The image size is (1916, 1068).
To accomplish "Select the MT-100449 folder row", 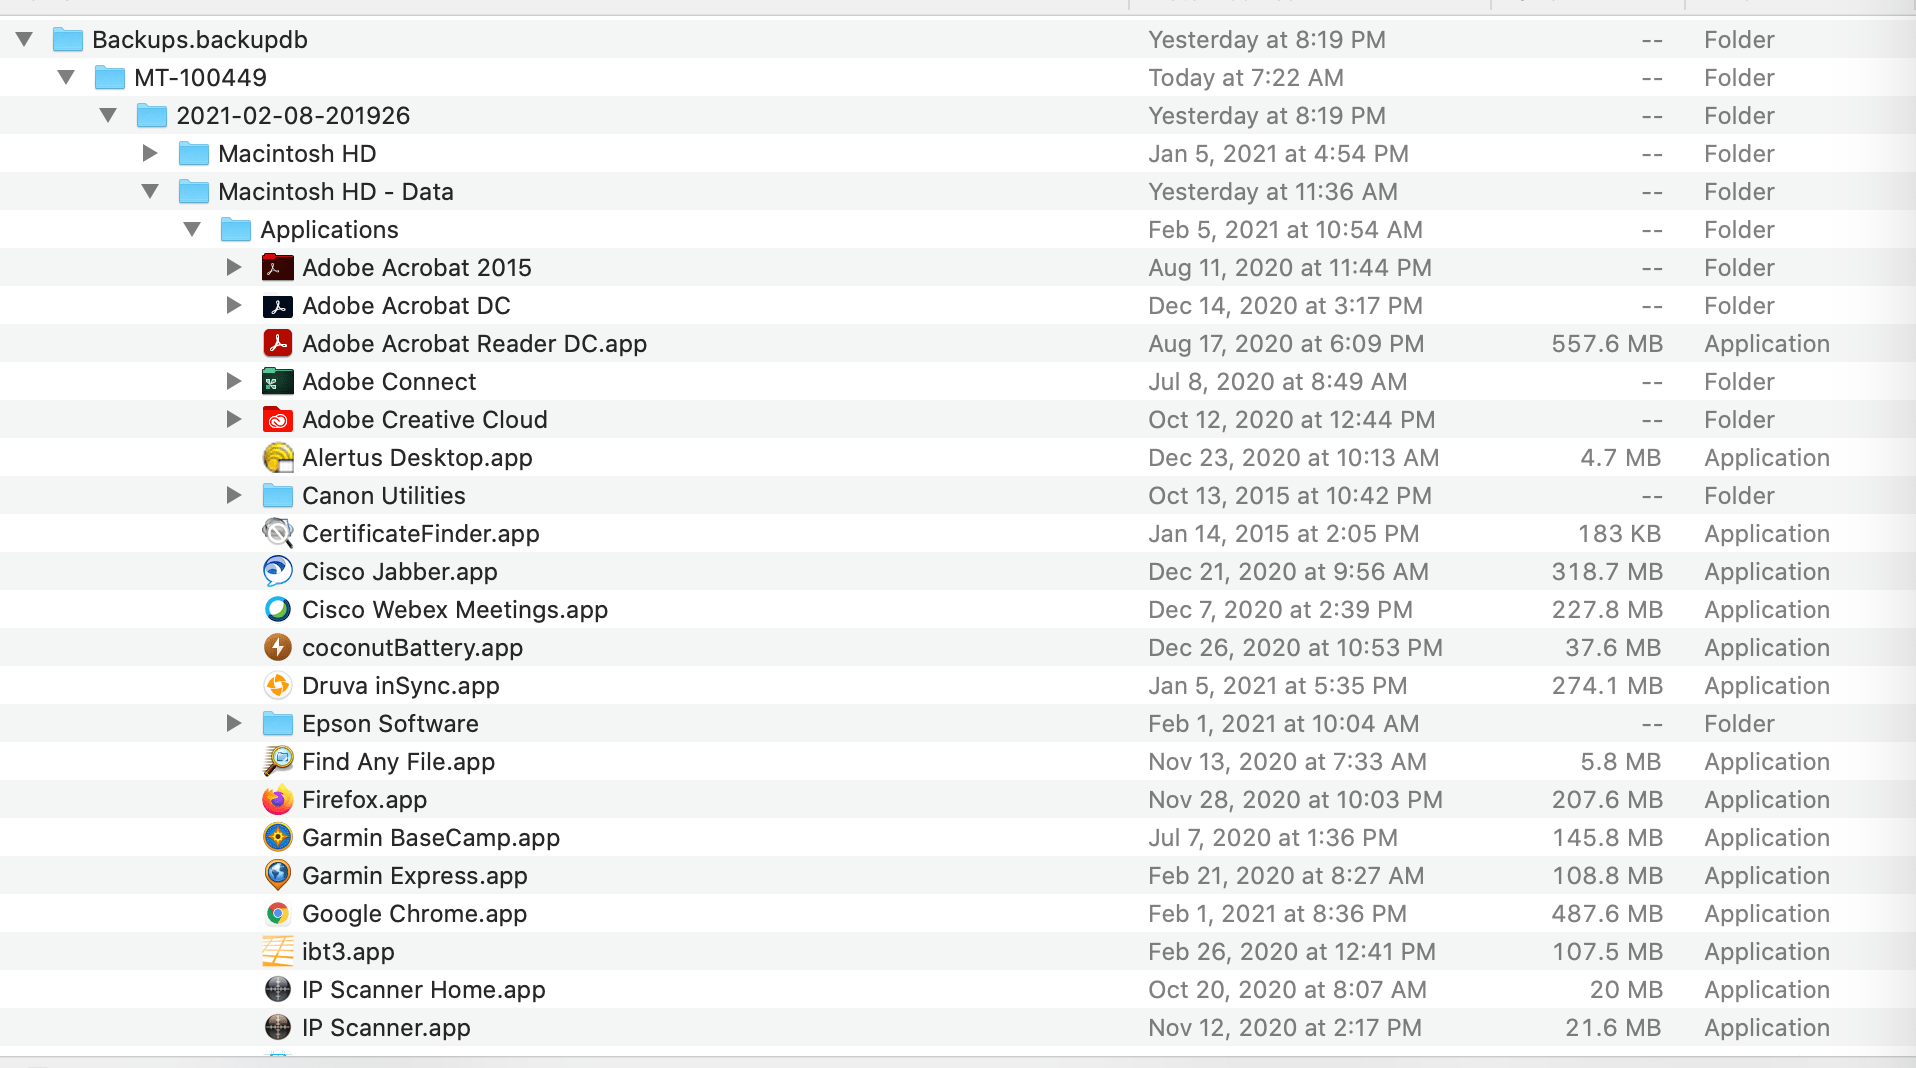I will 200,77.
